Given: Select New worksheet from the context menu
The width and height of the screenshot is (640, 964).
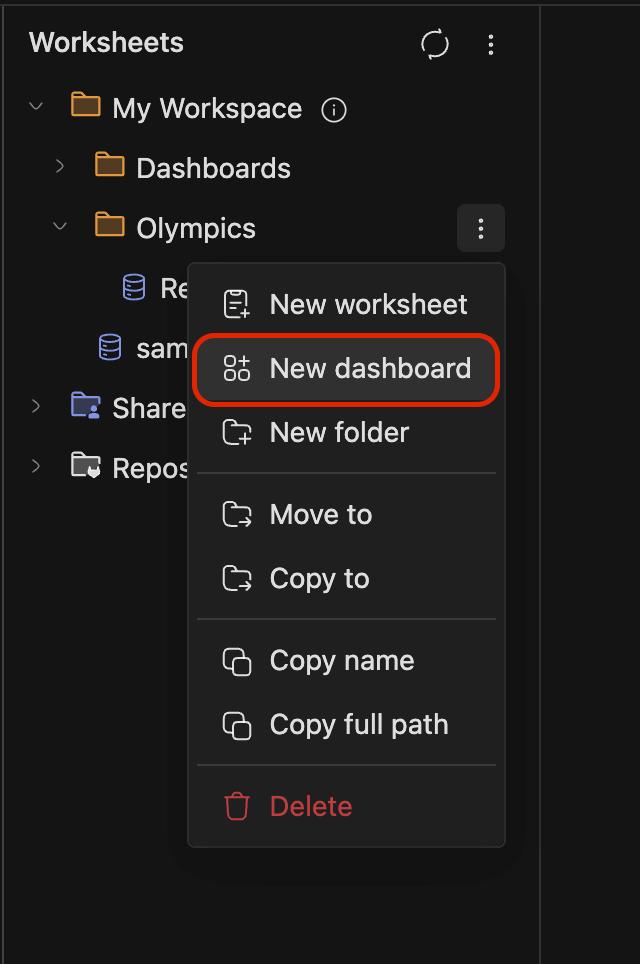Looking at the screenshot, I should pos(367,304).
